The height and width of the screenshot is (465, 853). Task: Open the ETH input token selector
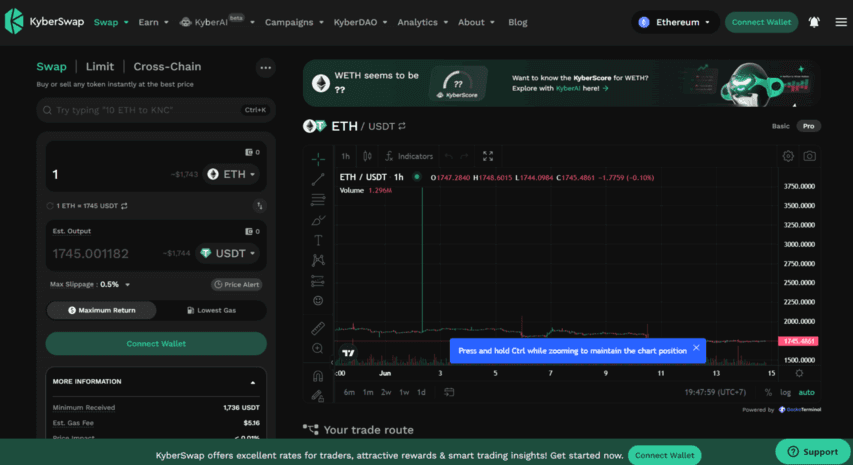coord(231,174)
